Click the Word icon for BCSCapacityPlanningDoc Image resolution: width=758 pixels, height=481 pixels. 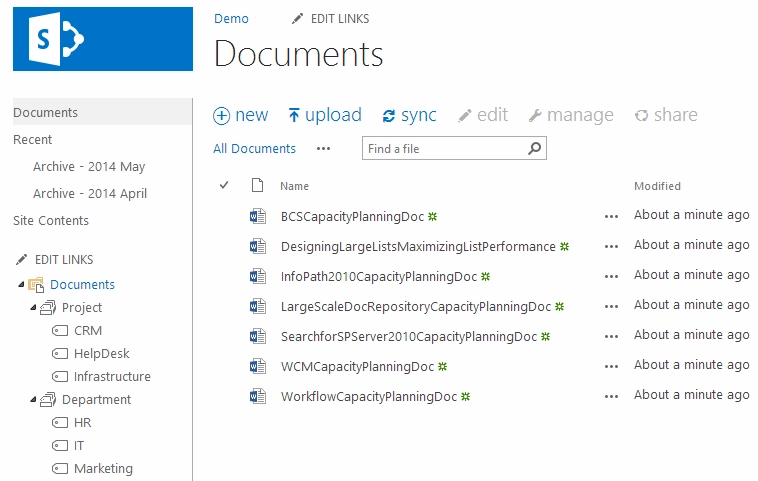[258, 216]
